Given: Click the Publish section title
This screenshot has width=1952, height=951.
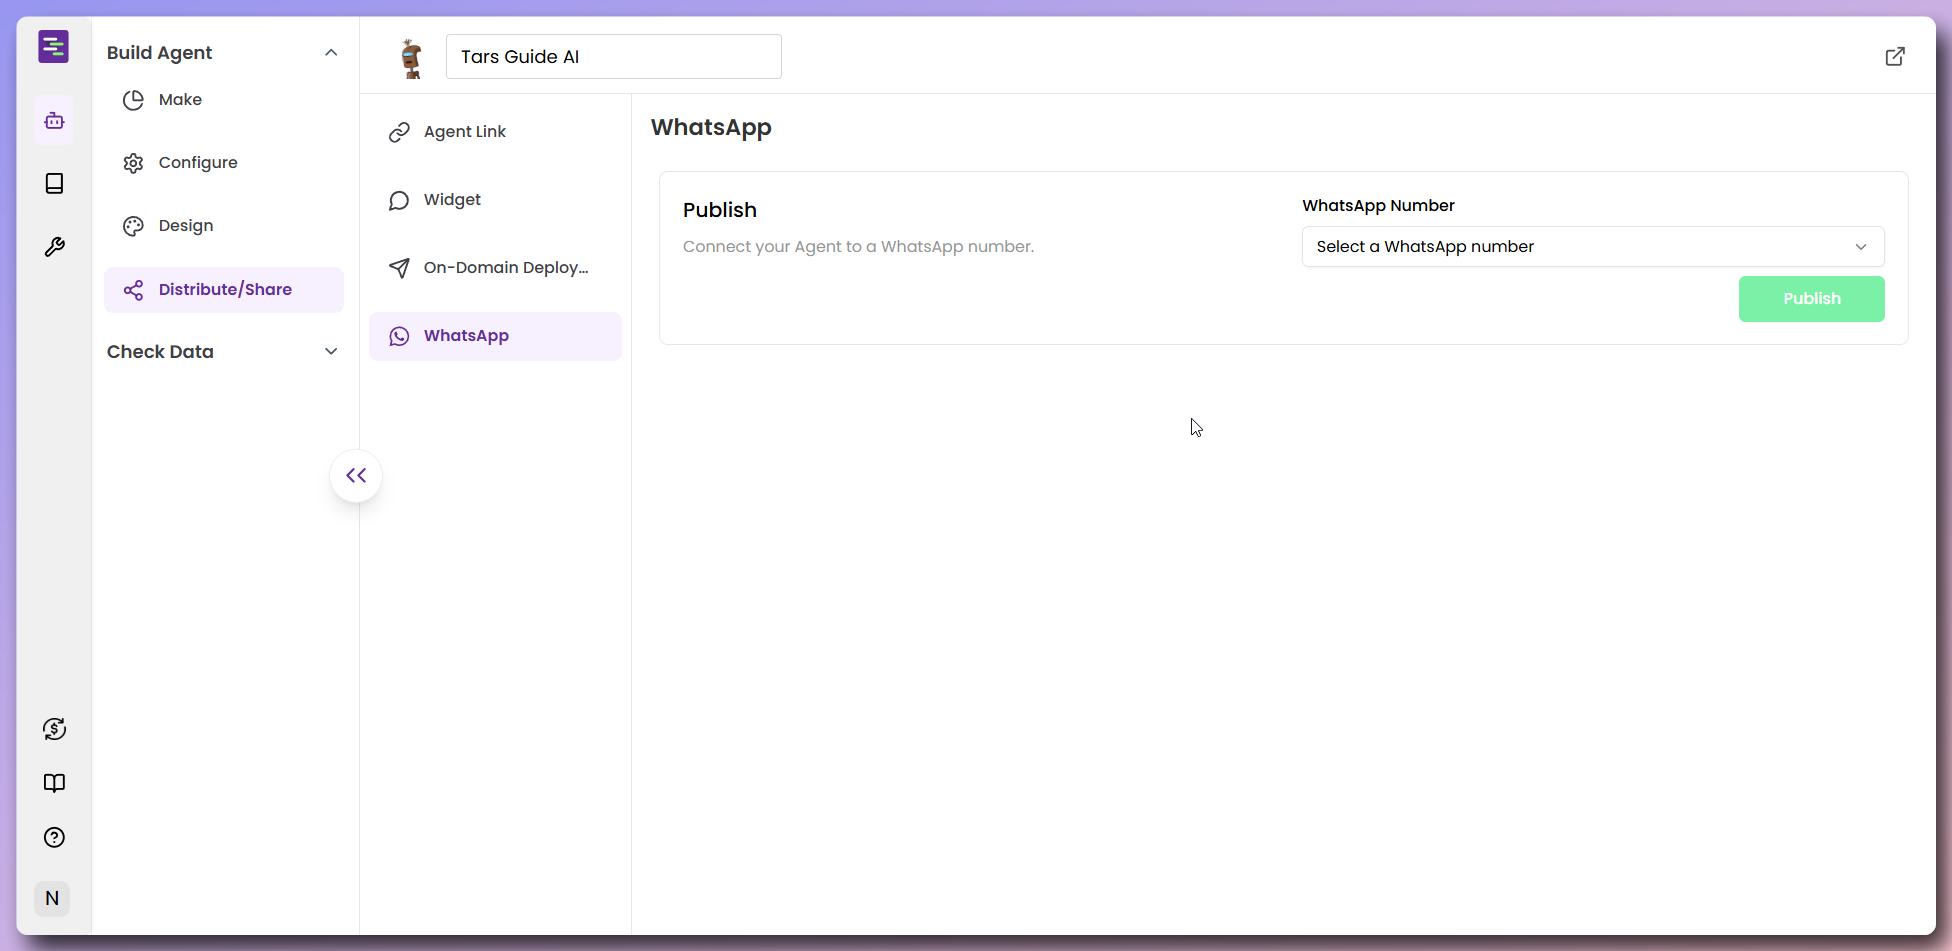Looking at the screenshot, I should 720,210.
